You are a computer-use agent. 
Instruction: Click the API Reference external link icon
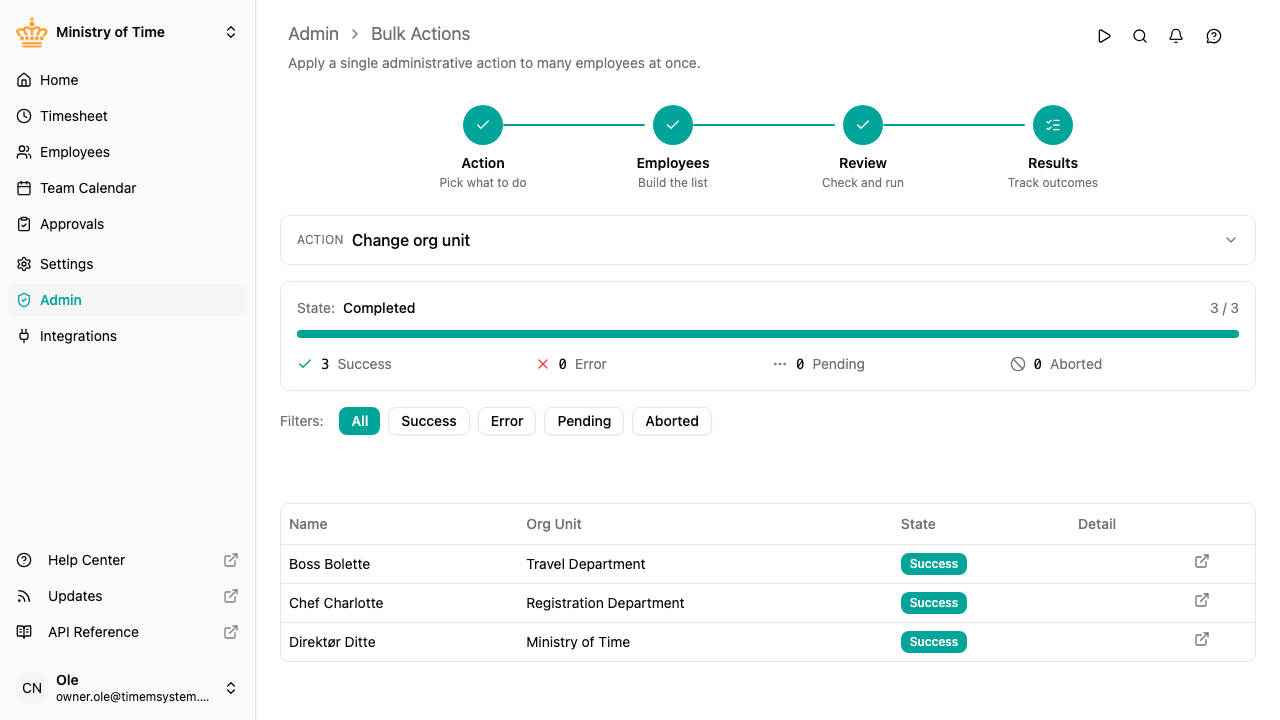click(x=231, y=632)
